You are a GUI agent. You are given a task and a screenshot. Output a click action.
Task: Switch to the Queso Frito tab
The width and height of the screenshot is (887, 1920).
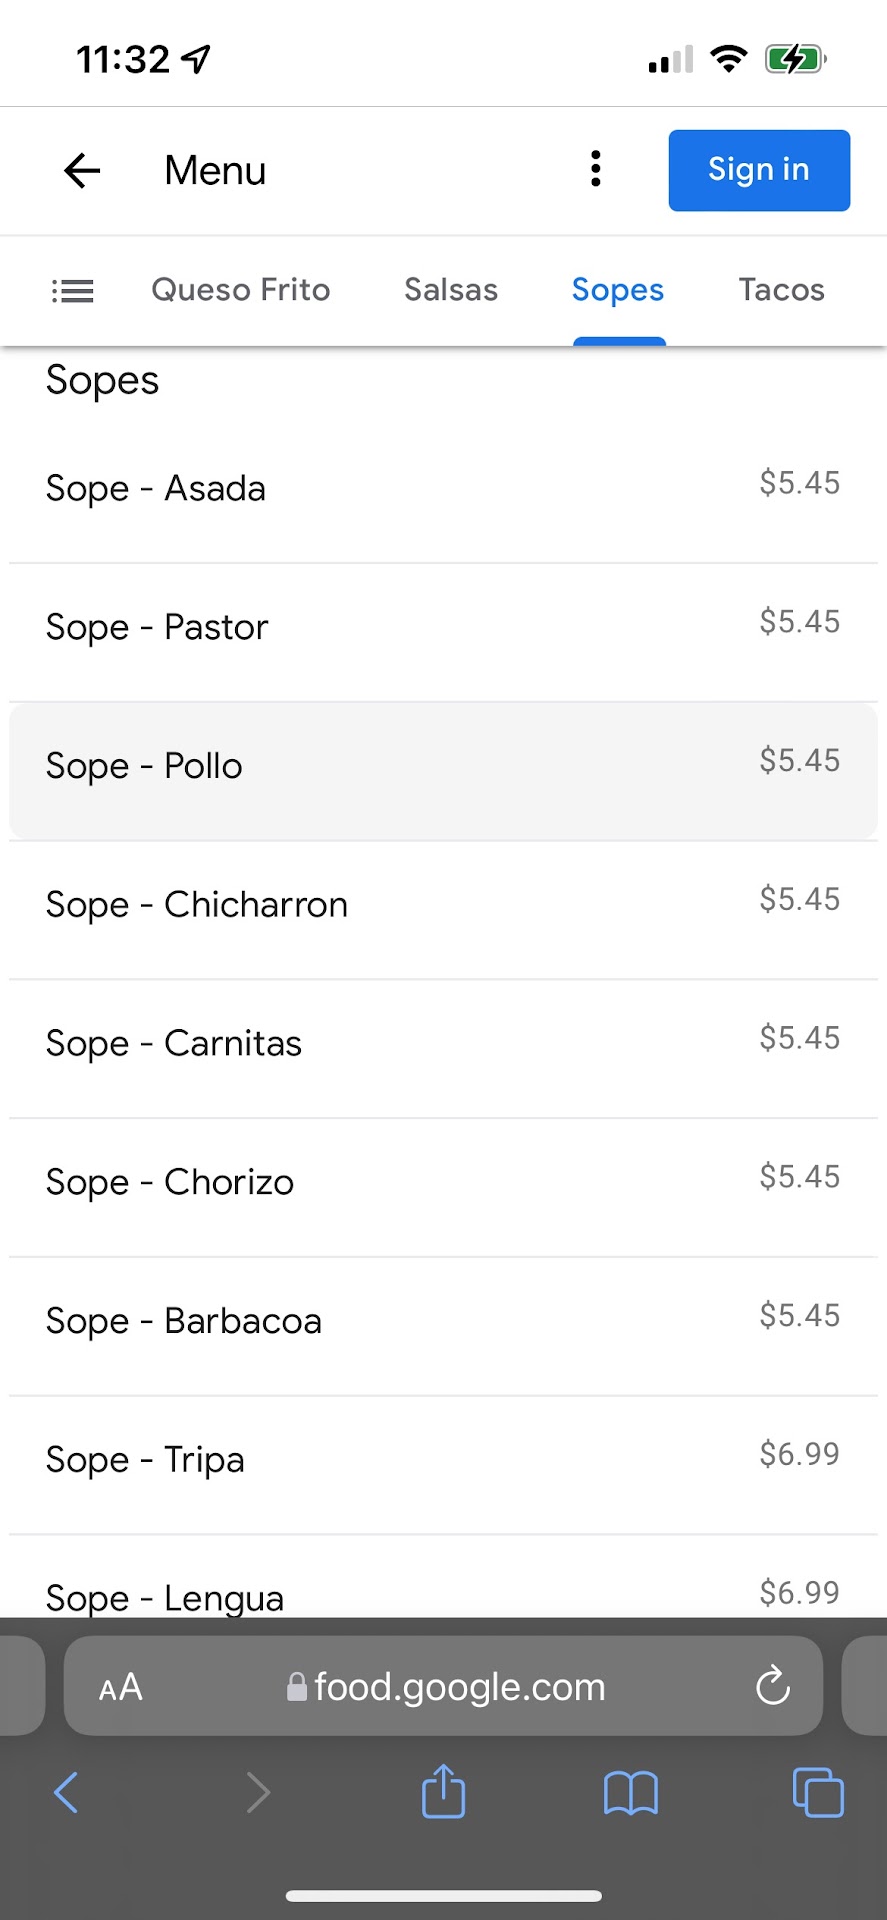[240, 290]
